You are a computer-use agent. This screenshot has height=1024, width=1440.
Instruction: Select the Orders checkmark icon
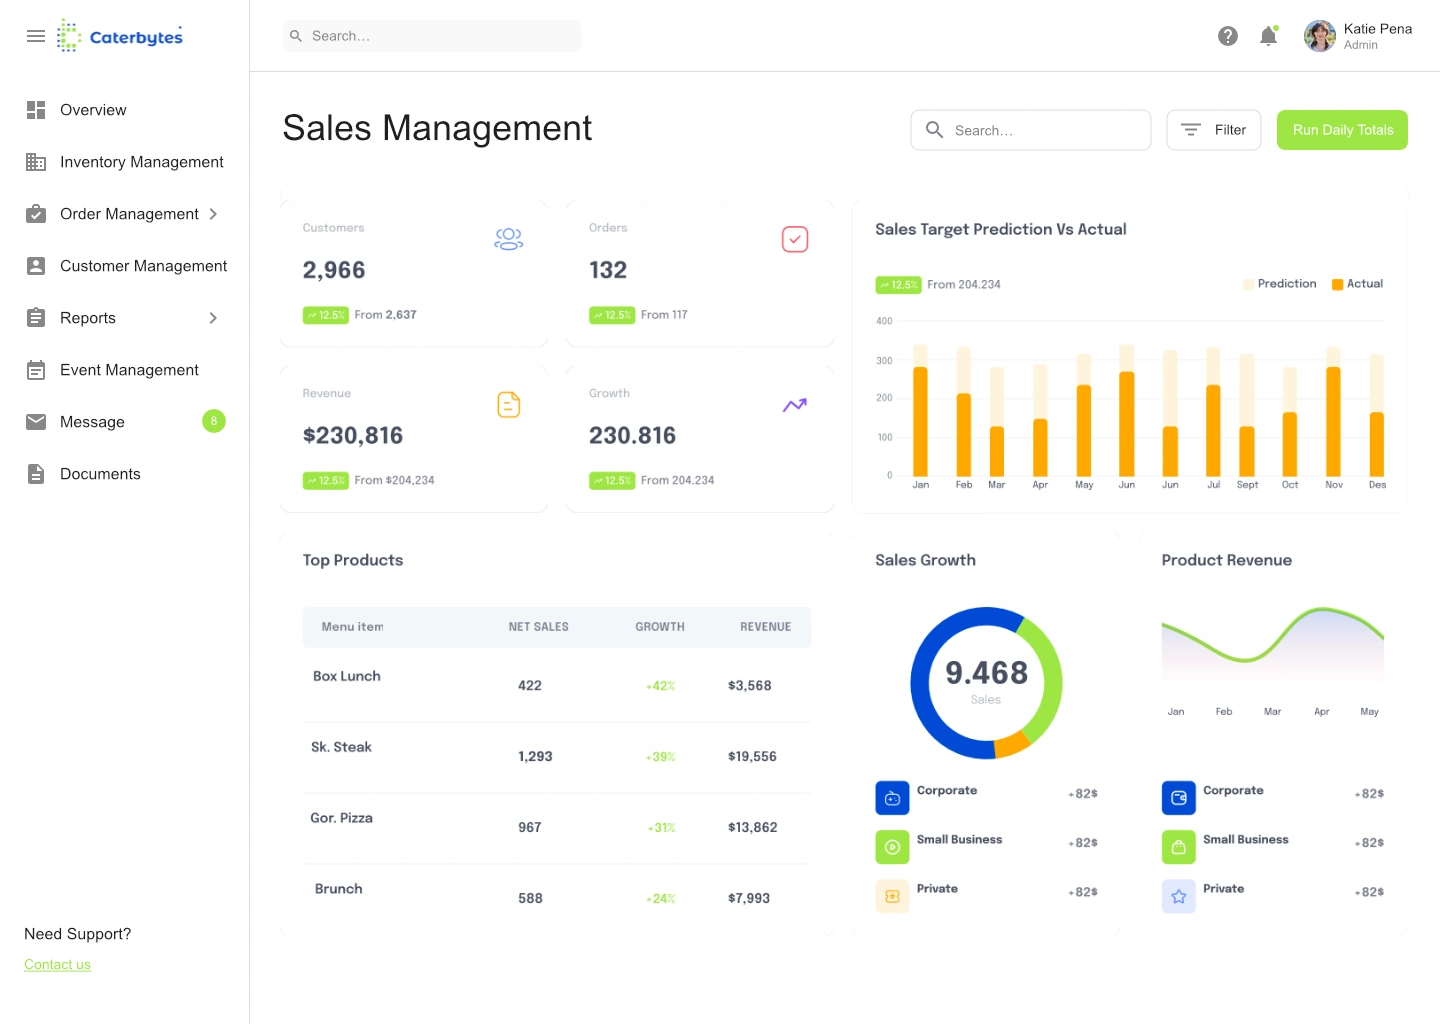795,239
